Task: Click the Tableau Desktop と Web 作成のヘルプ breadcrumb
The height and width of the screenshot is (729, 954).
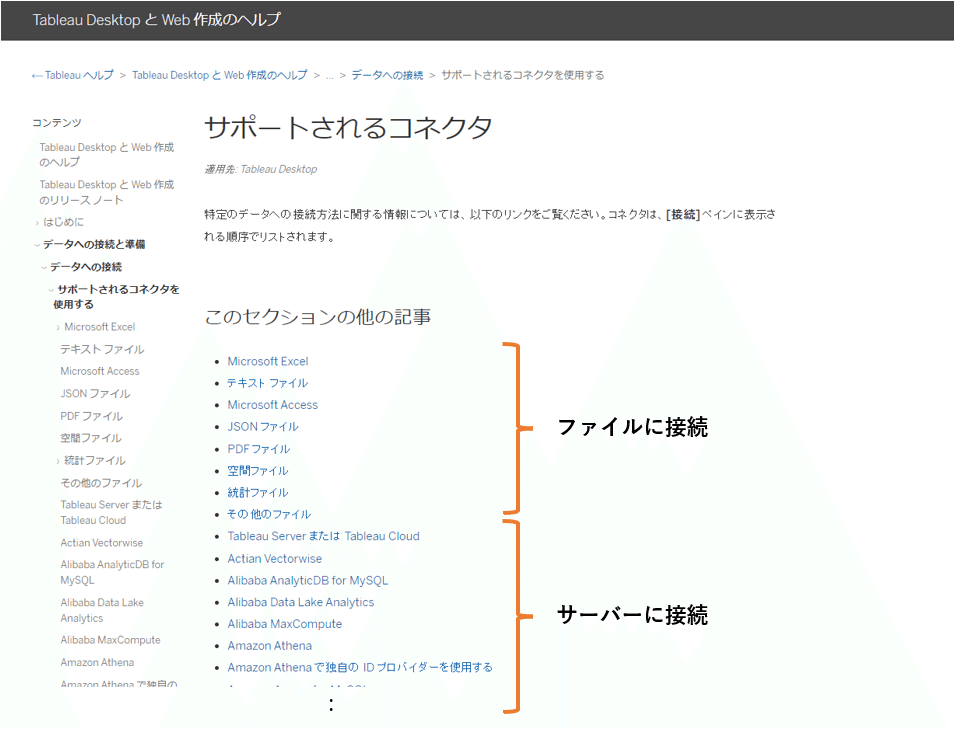Action: pos(220,75)
